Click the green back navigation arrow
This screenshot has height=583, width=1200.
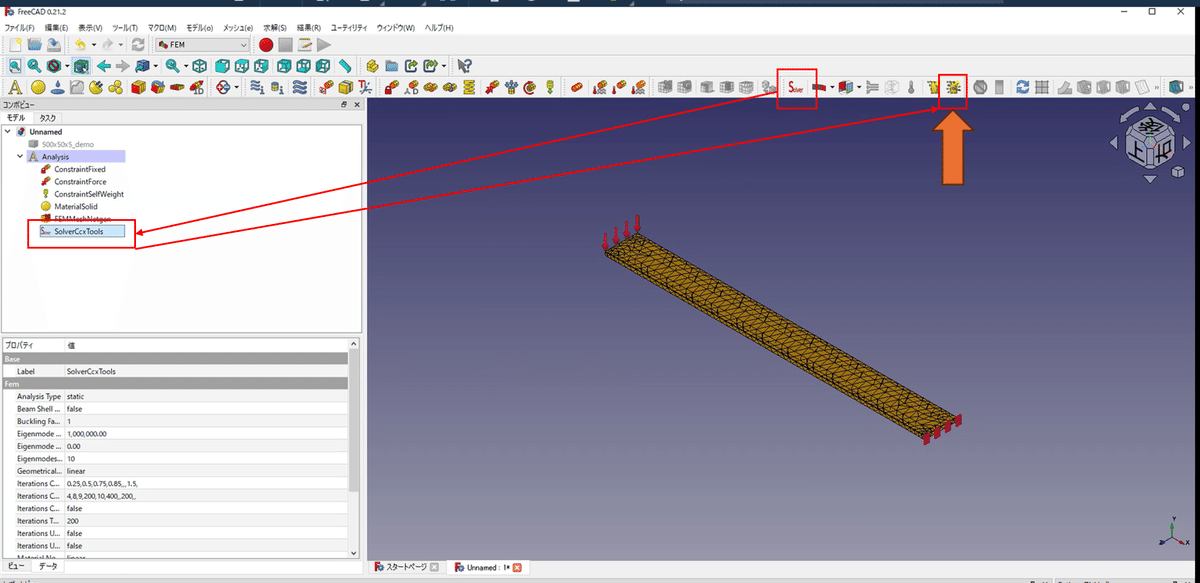tap(103, 66)
